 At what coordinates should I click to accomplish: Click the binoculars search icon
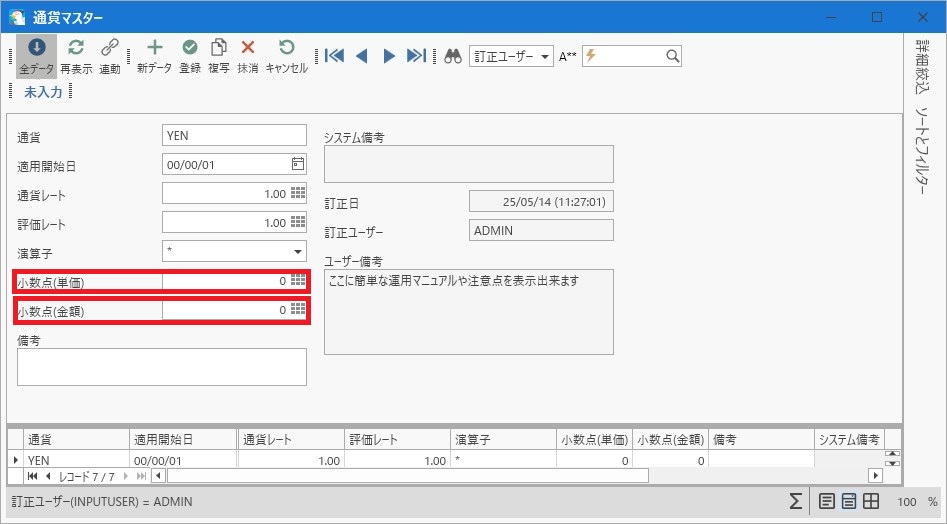pyautogui.click(x=453, y=56)
